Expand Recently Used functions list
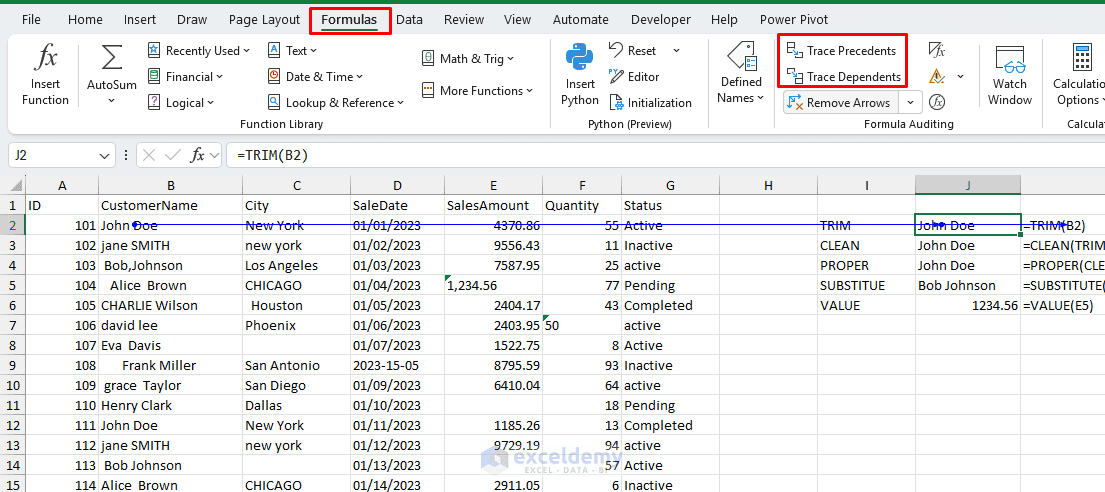This screenshot has width=1105, height=492. (x=199, y=51)
